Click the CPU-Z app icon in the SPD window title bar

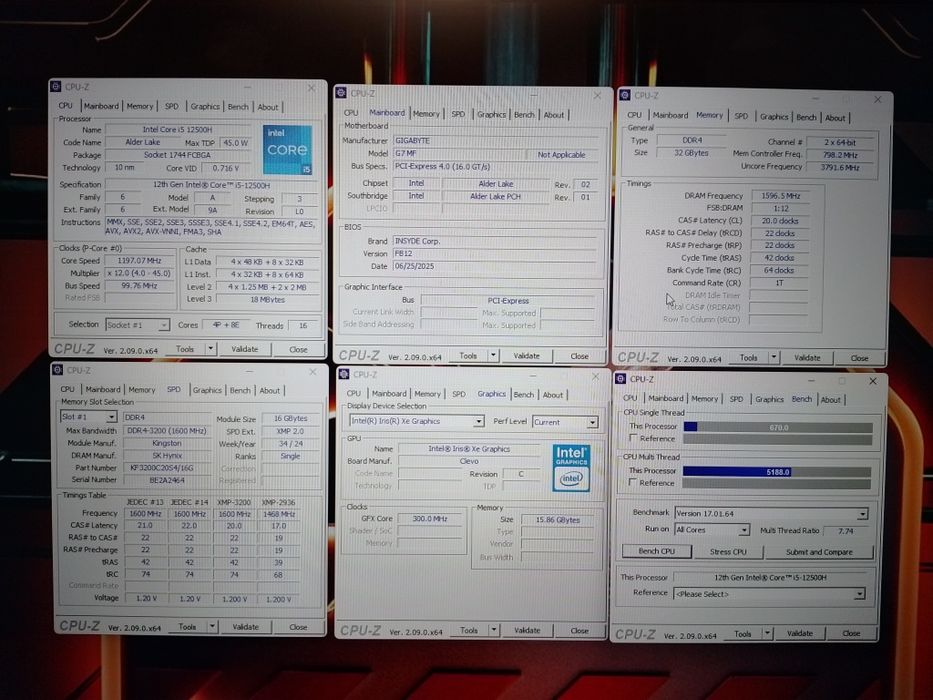(58, 370)
